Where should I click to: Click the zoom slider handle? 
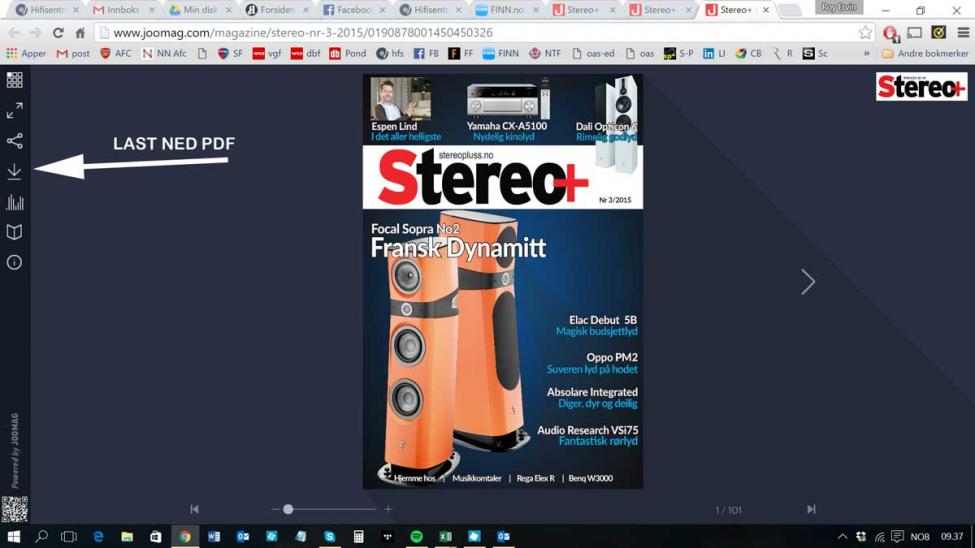288,509
